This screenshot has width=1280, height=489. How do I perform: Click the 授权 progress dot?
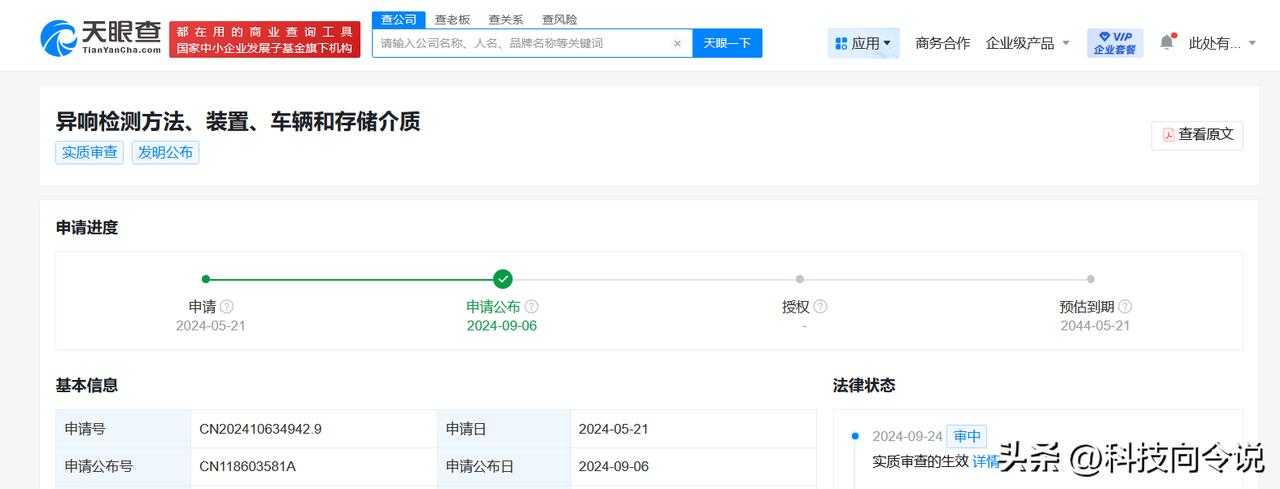tap(800, 279)
